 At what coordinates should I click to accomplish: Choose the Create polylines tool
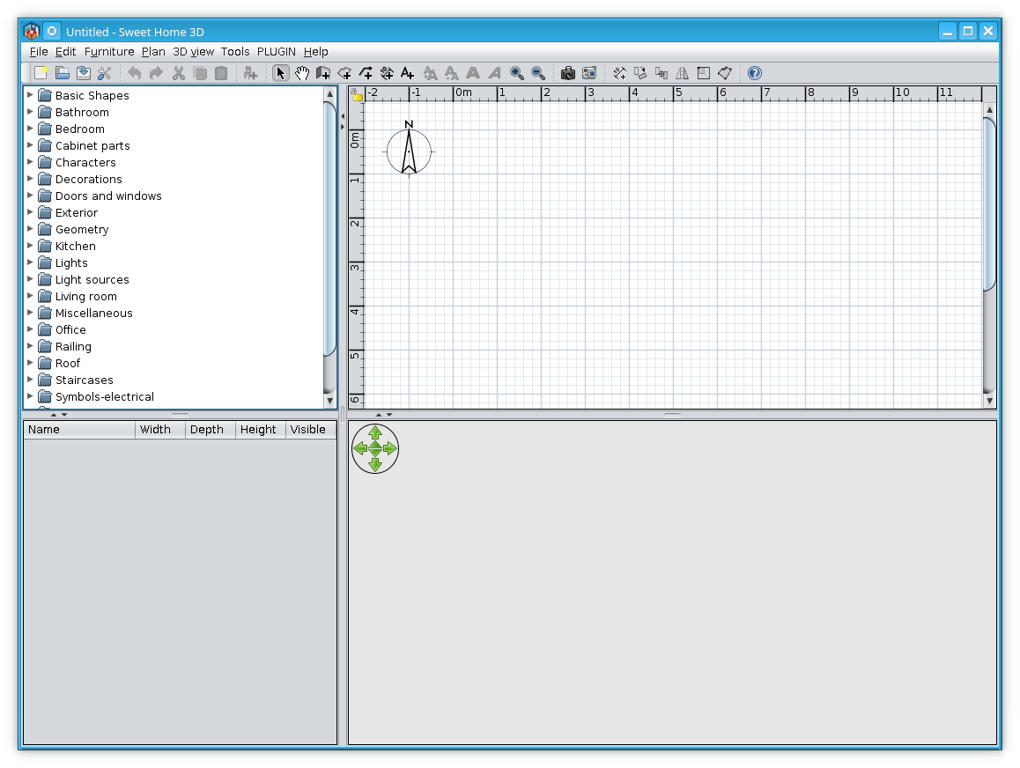point(366,73)
